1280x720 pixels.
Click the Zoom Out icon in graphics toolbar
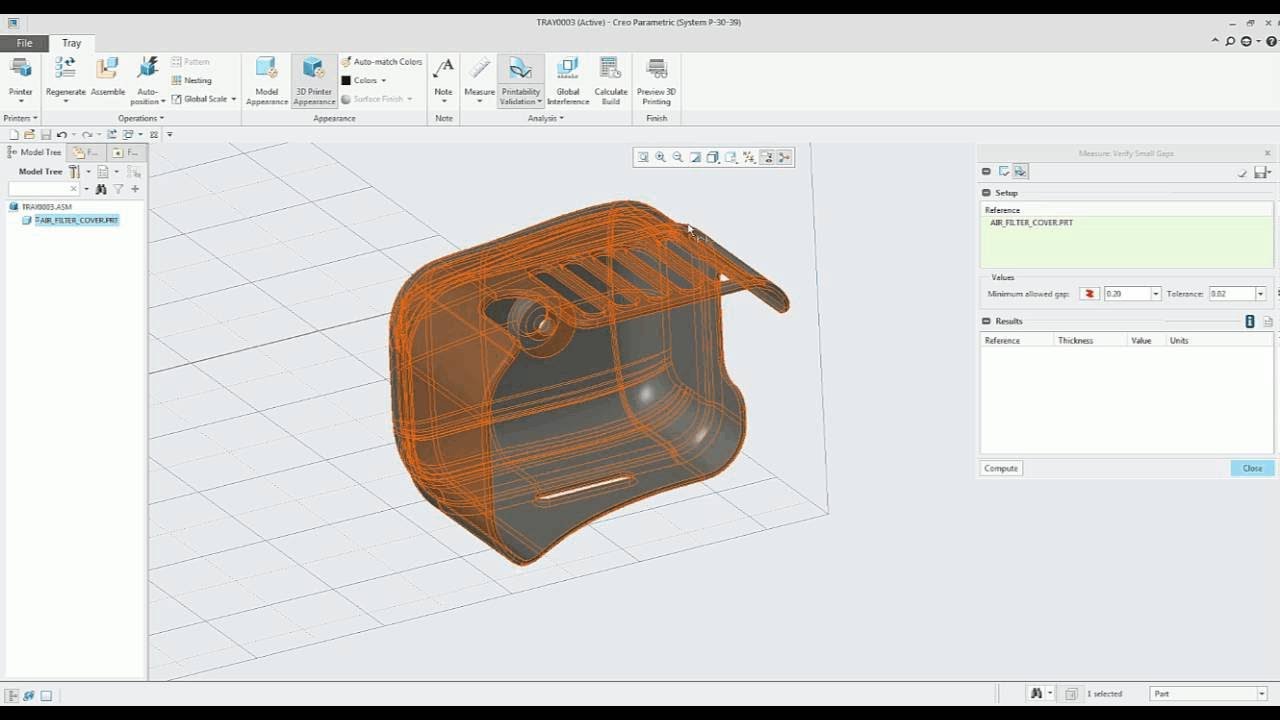pos(678,157)
